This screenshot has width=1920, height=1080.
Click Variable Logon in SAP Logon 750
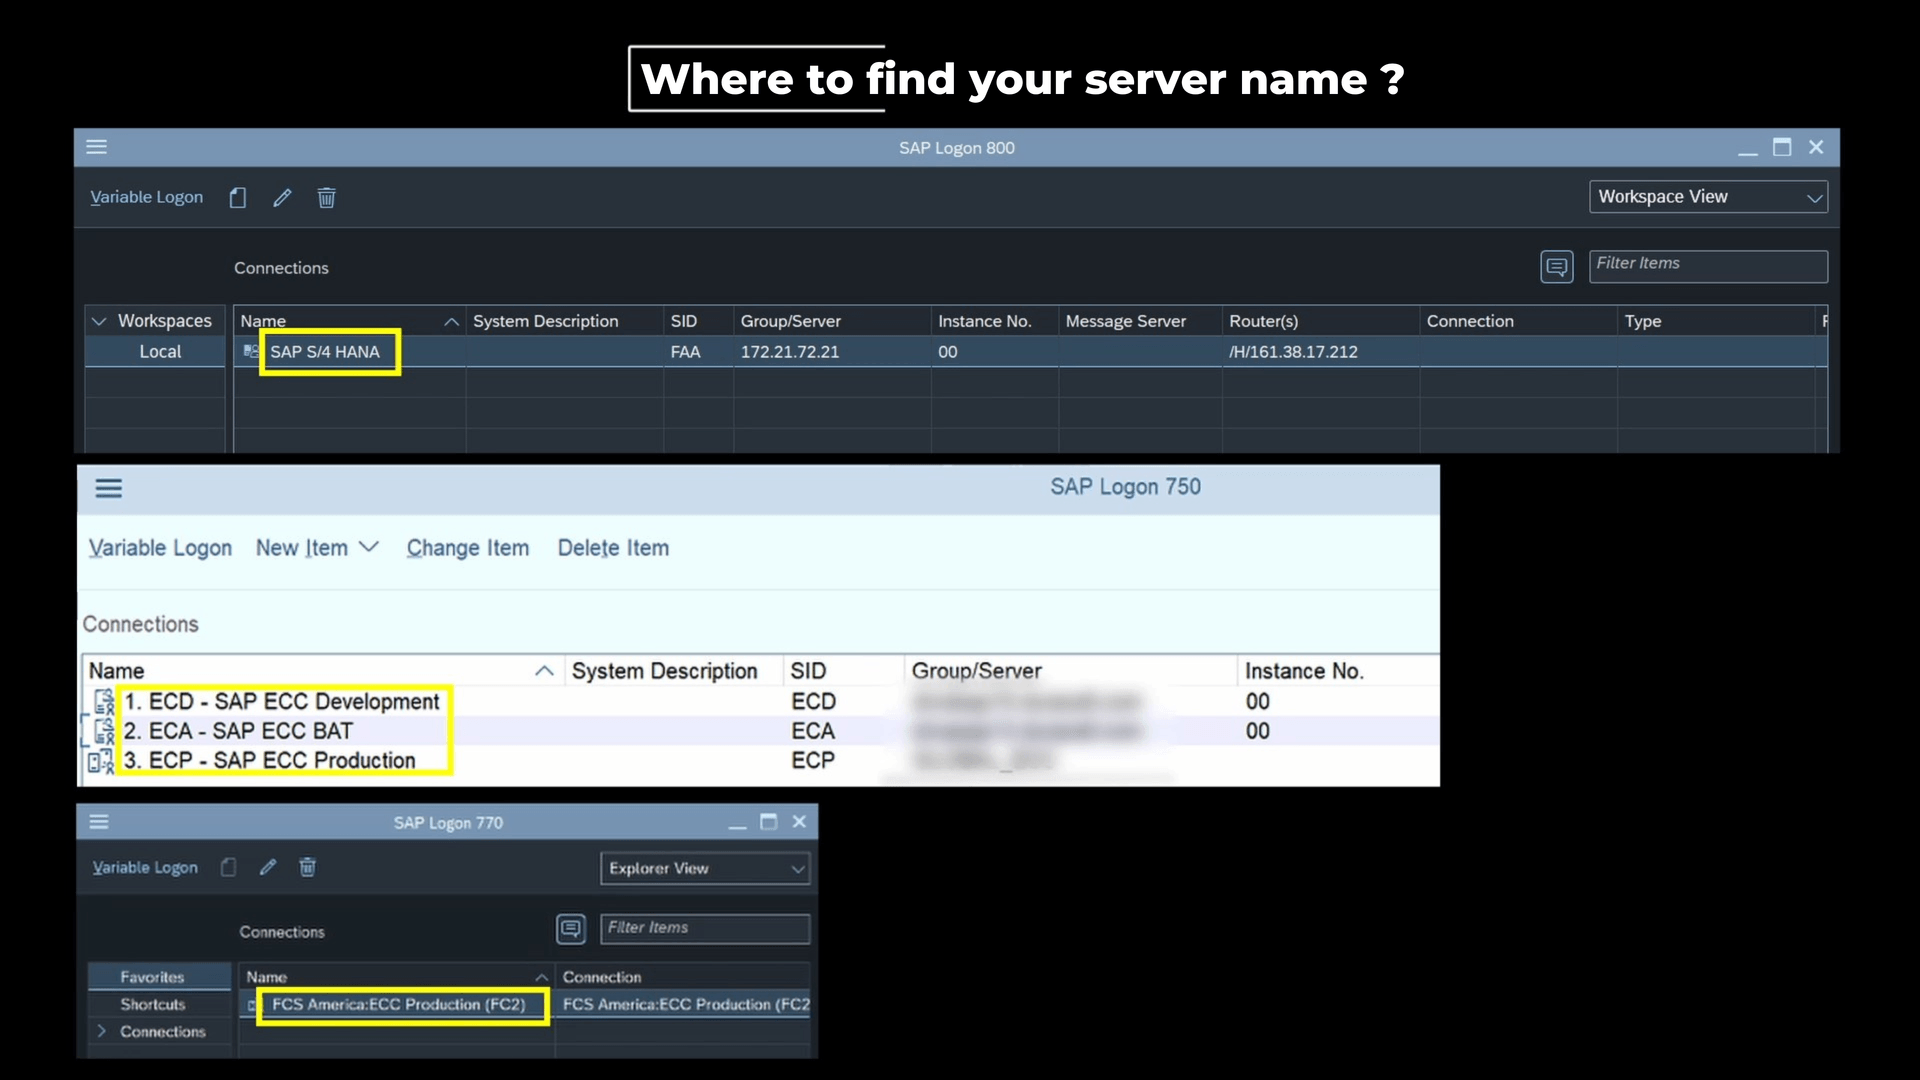coord(160,547)
